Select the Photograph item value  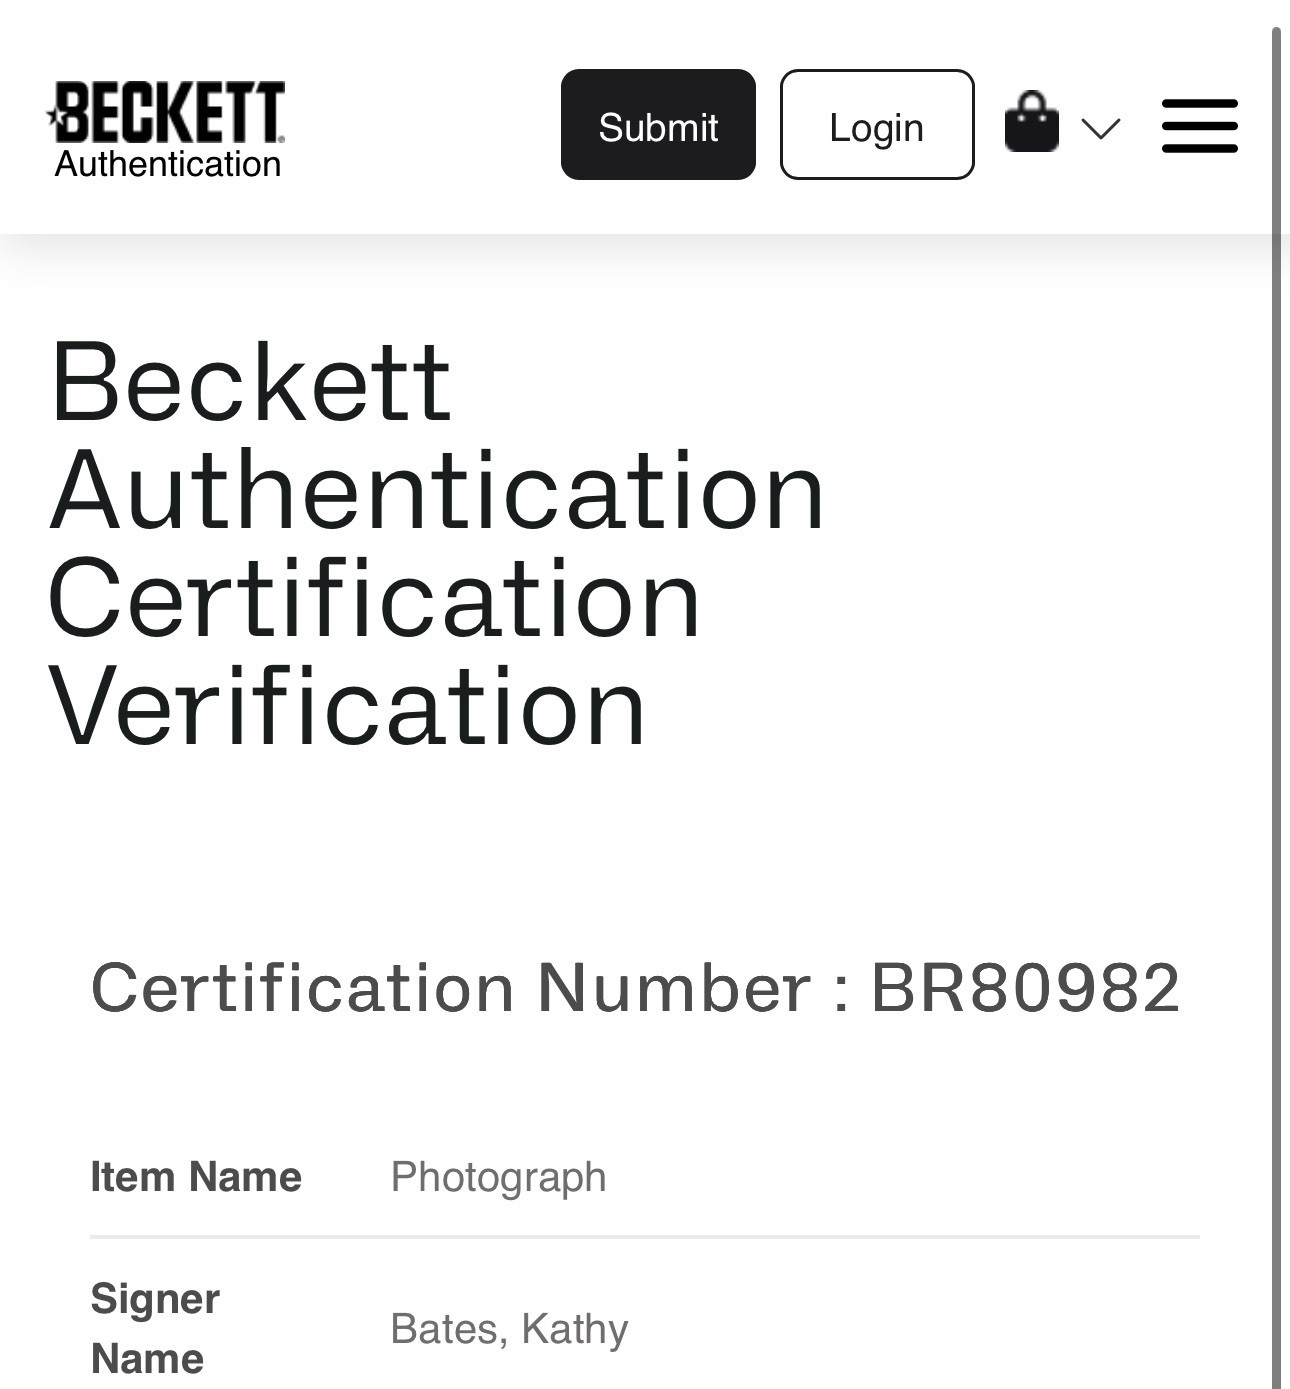click(498, 1178)
